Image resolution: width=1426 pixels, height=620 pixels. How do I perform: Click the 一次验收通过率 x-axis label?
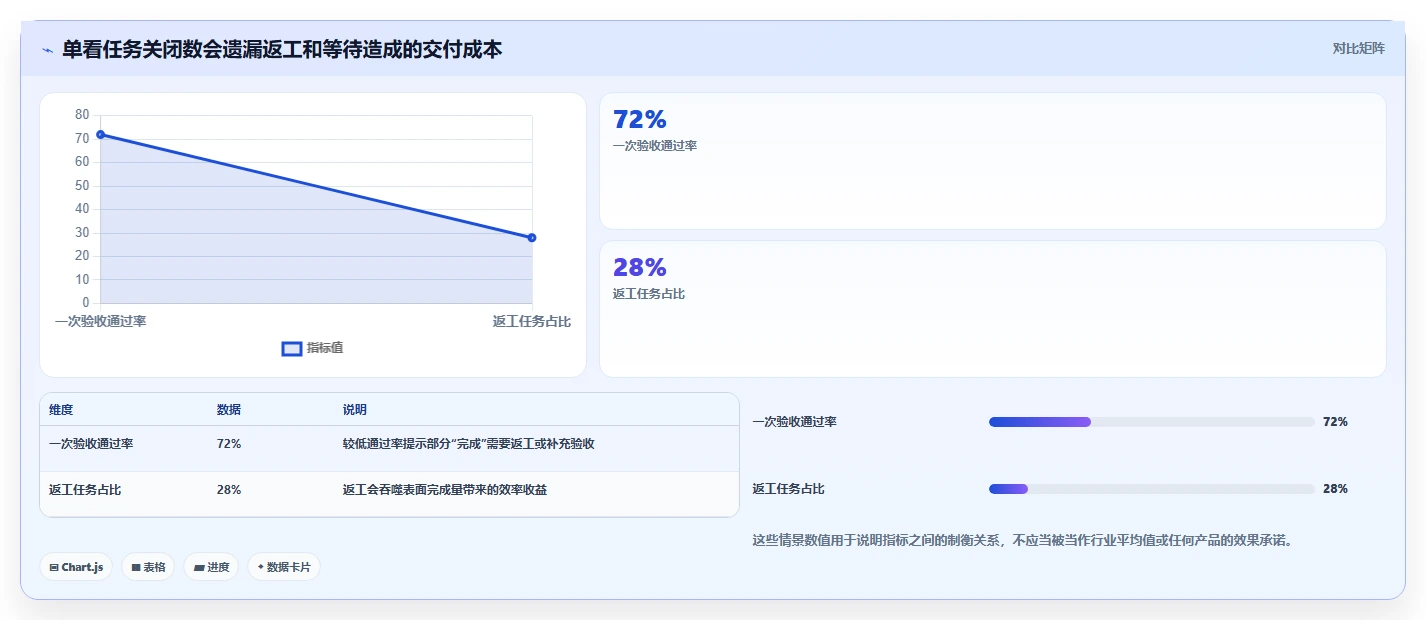pos(100,321)
